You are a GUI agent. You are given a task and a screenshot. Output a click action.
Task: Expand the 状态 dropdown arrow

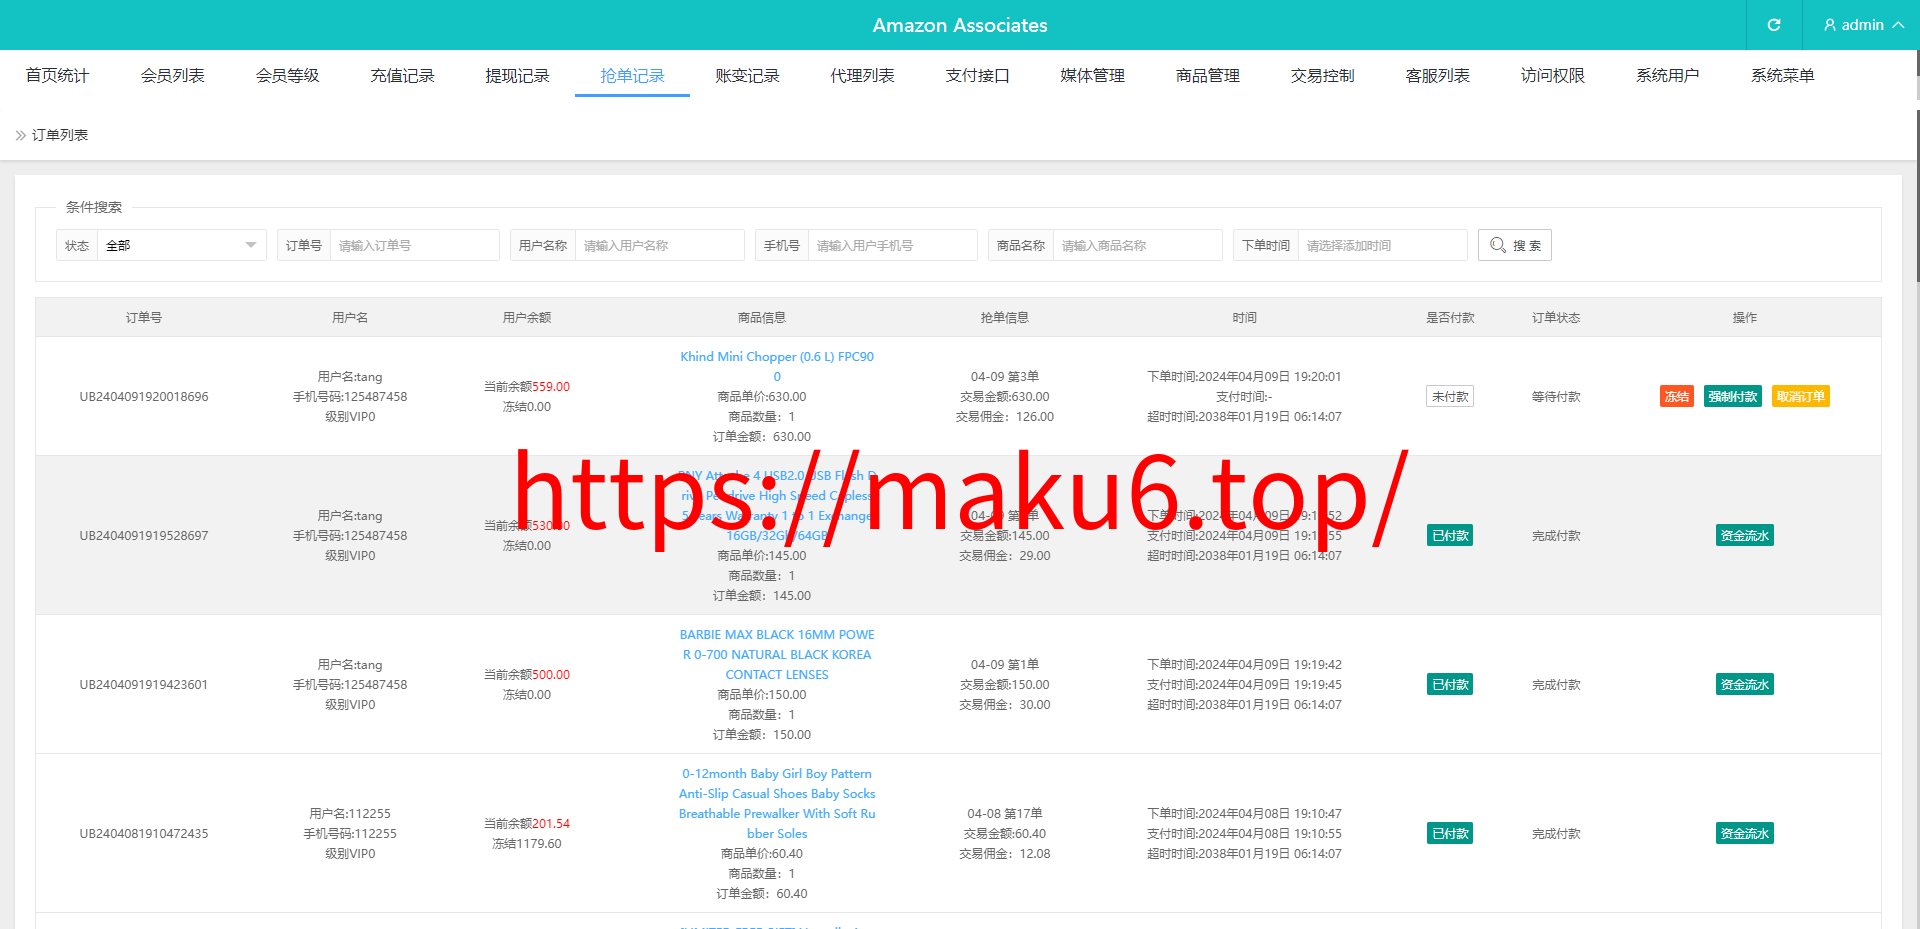tap(251, 245)
